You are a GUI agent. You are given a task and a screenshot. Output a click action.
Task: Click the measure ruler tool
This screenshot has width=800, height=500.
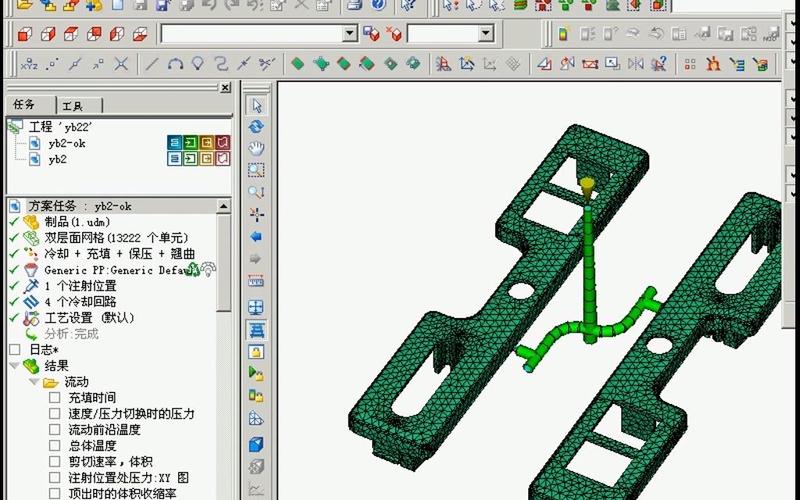(256, 281)
